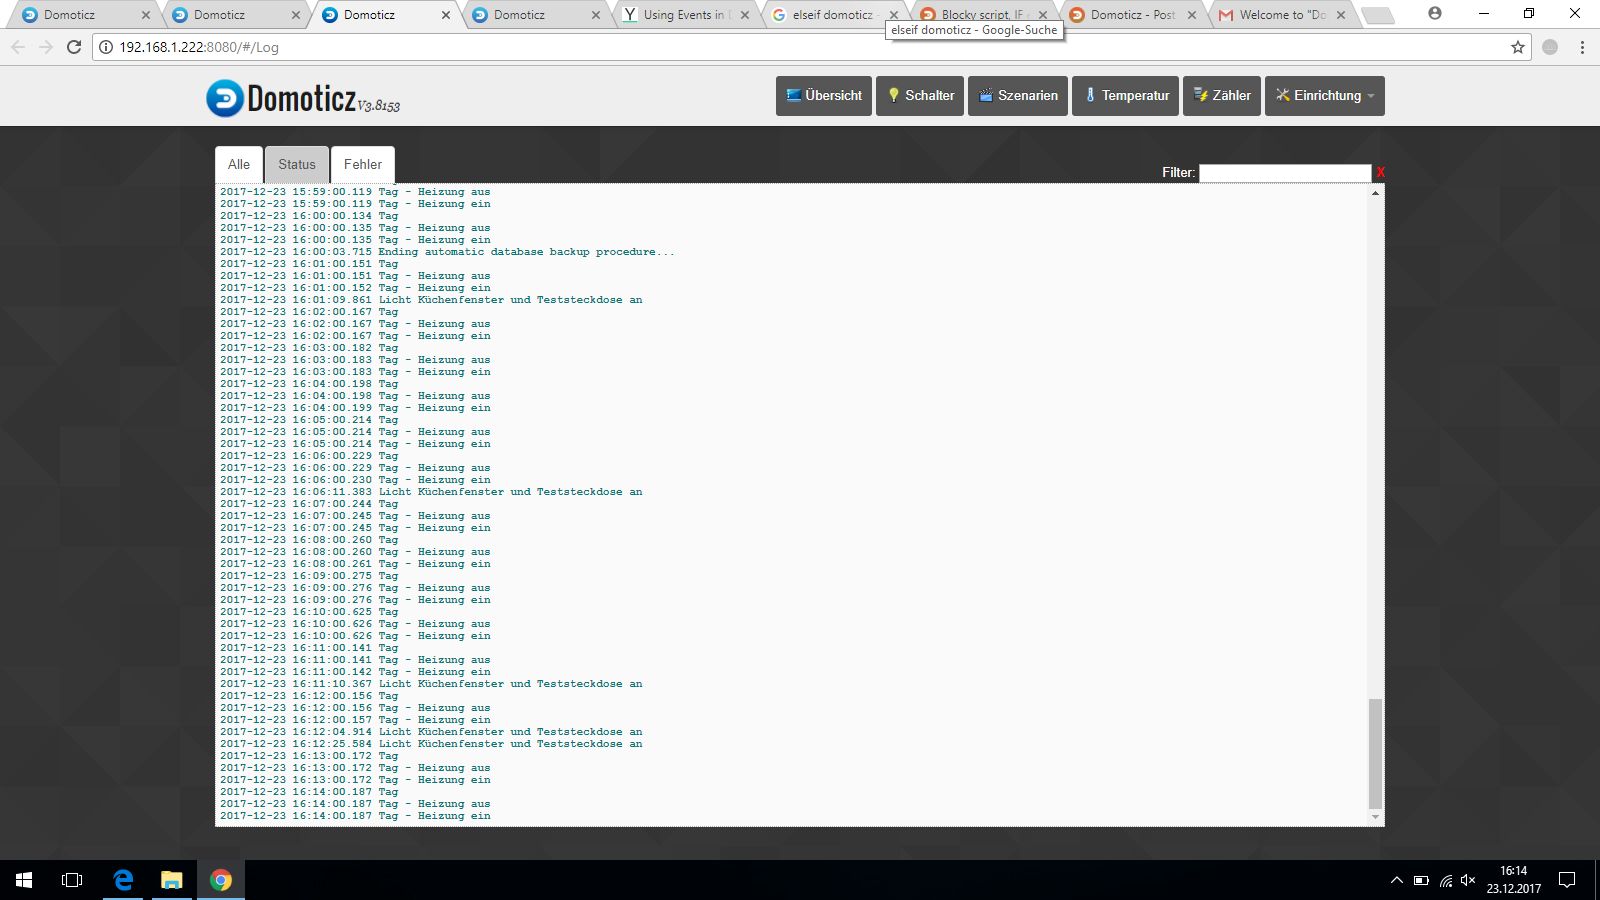Viewport: 1600px width, 900px height.
Task: Launch Microsoft Edge from taskbar
Action: click(x=123, y=880)
